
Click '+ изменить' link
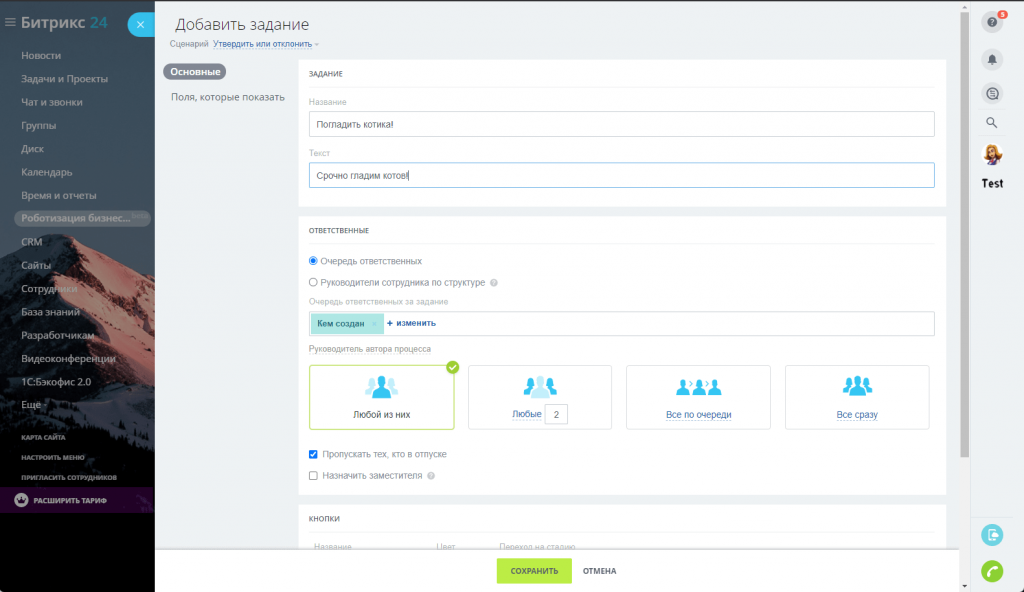(x=411, y=323)
